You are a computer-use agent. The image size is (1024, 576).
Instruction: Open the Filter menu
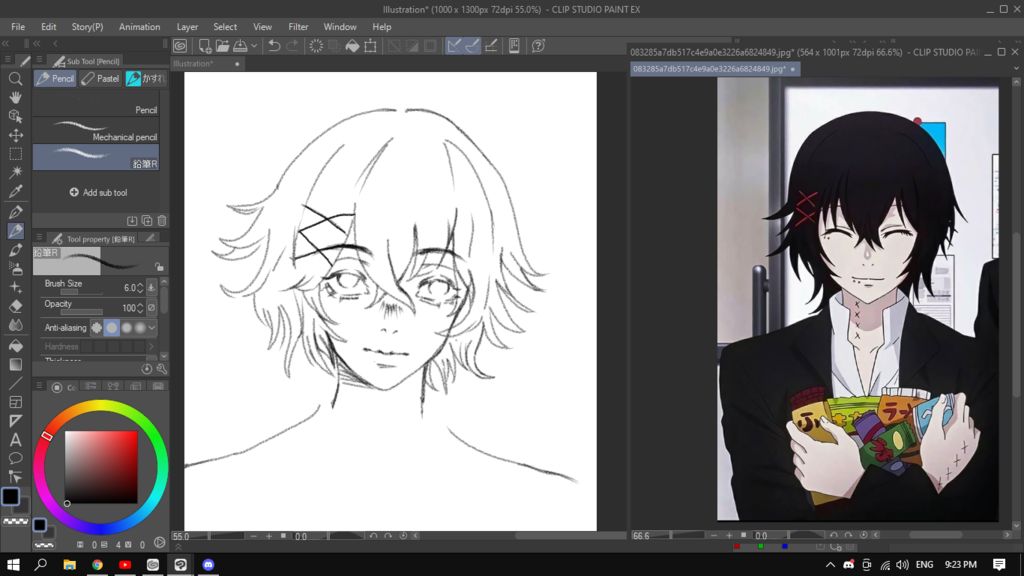point(298,27)
